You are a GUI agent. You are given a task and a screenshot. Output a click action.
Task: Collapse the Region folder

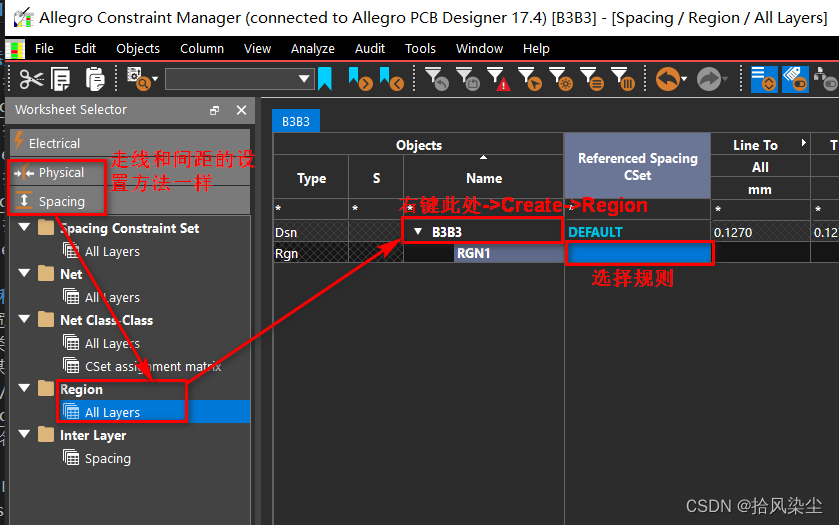24,388
